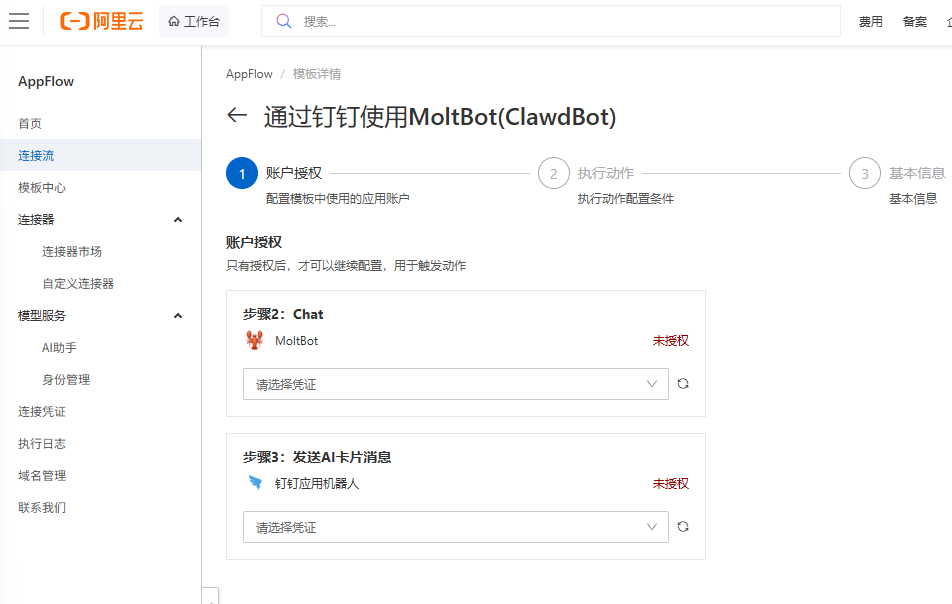Collapse the 模型服务 sidebar group
This screenshot has height=604, width=952.
click(178, 316)
